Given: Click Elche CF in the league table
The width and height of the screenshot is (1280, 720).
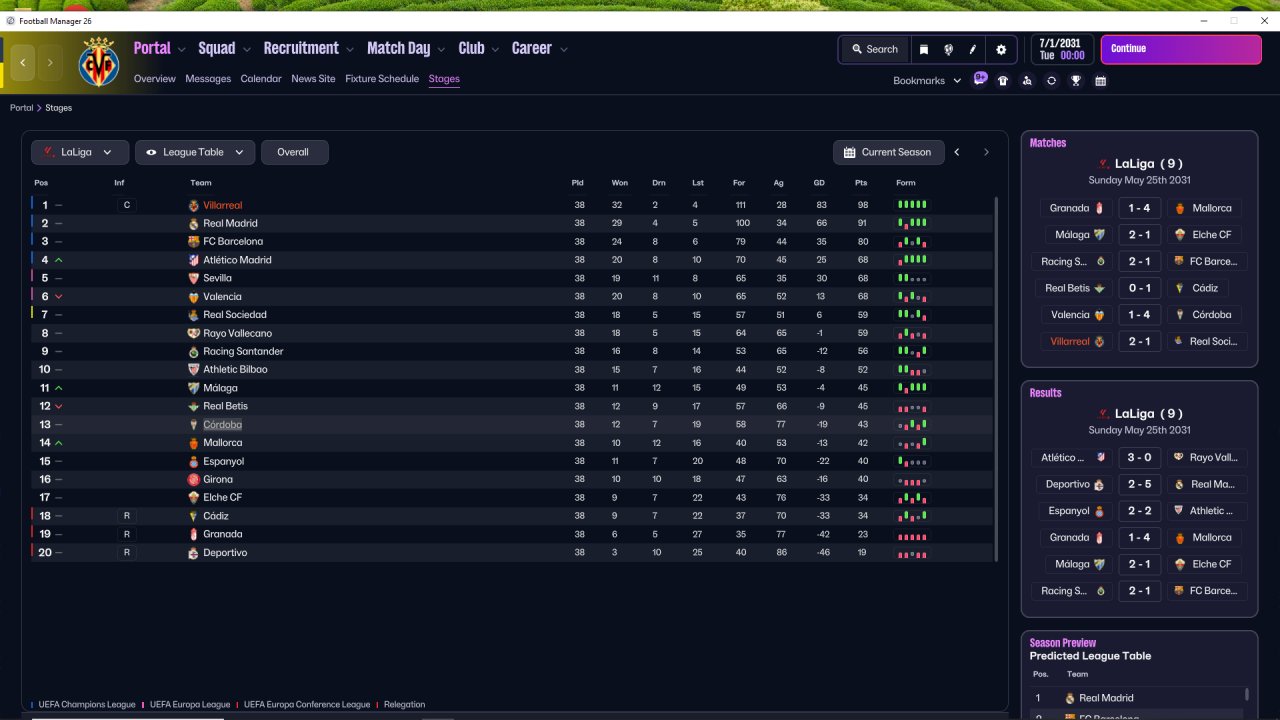Looking at the screenshot, I should click(222, 498).
